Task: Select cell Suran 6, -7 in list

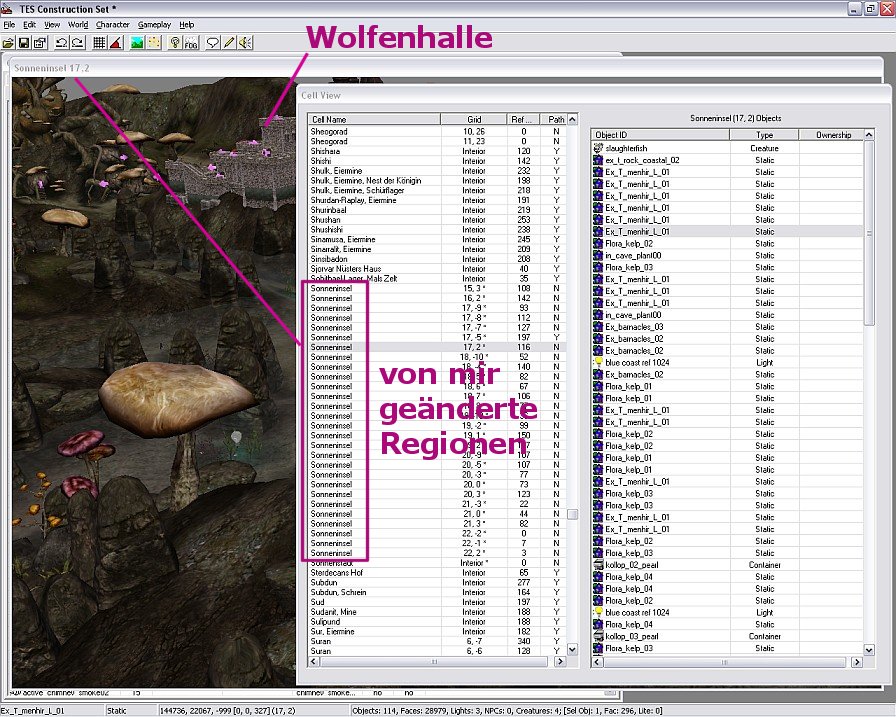Action: point(320,642)
